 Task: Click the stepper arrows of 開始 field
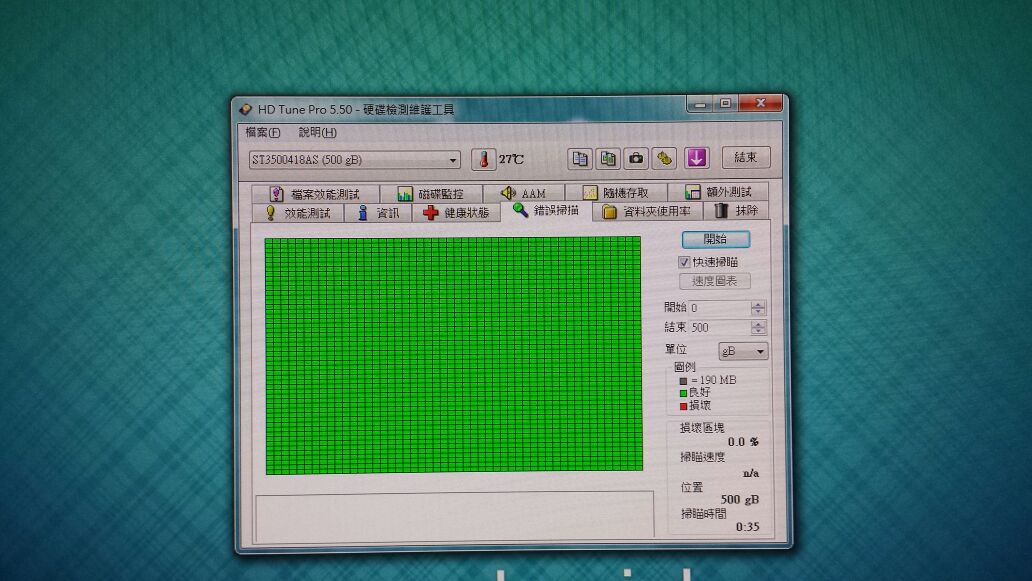point(758,308)
